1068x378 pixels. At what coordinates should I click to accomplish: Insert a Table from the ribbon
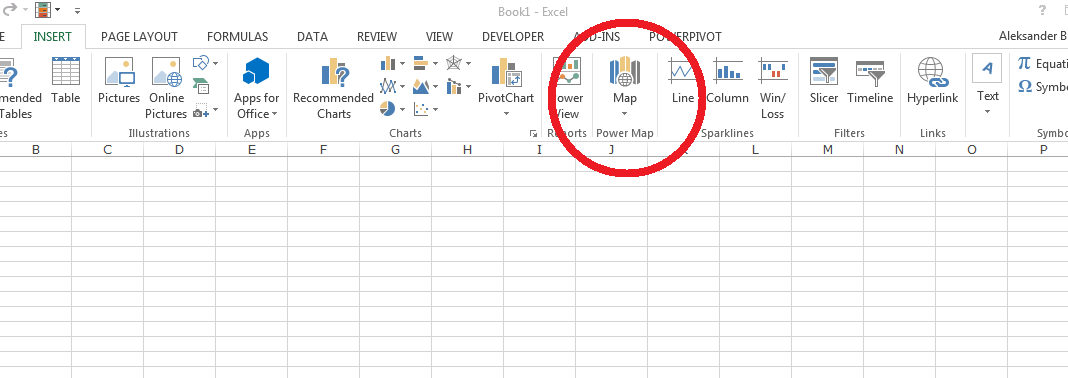tap(65, 81)
